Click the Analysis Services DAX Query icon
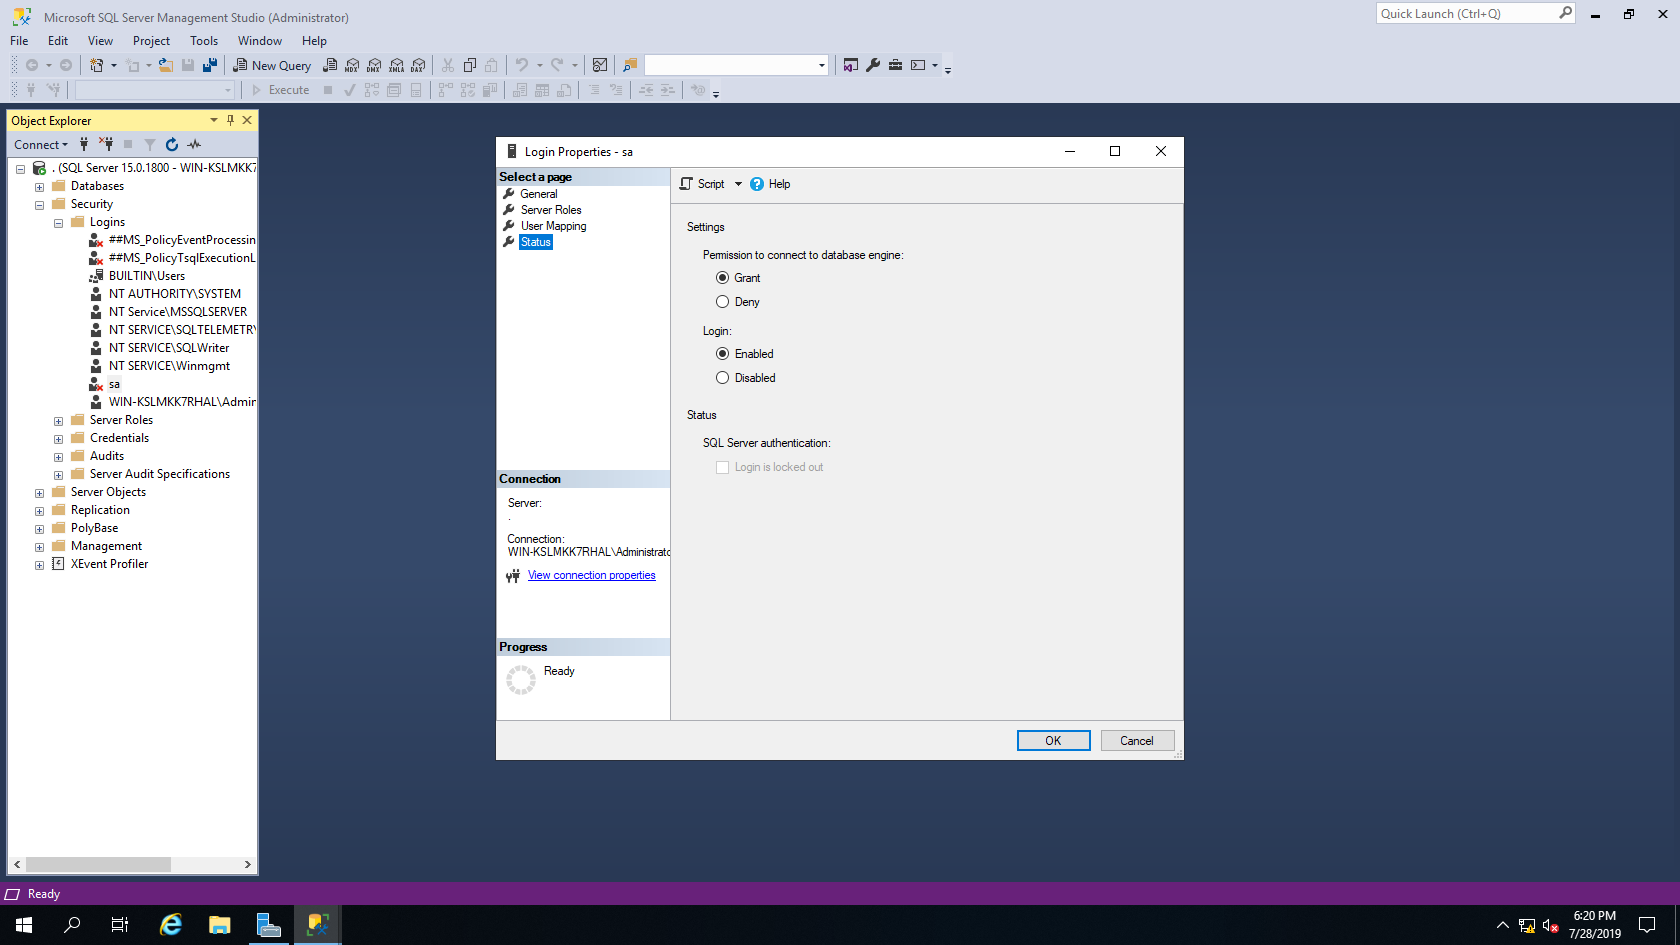 419,65
